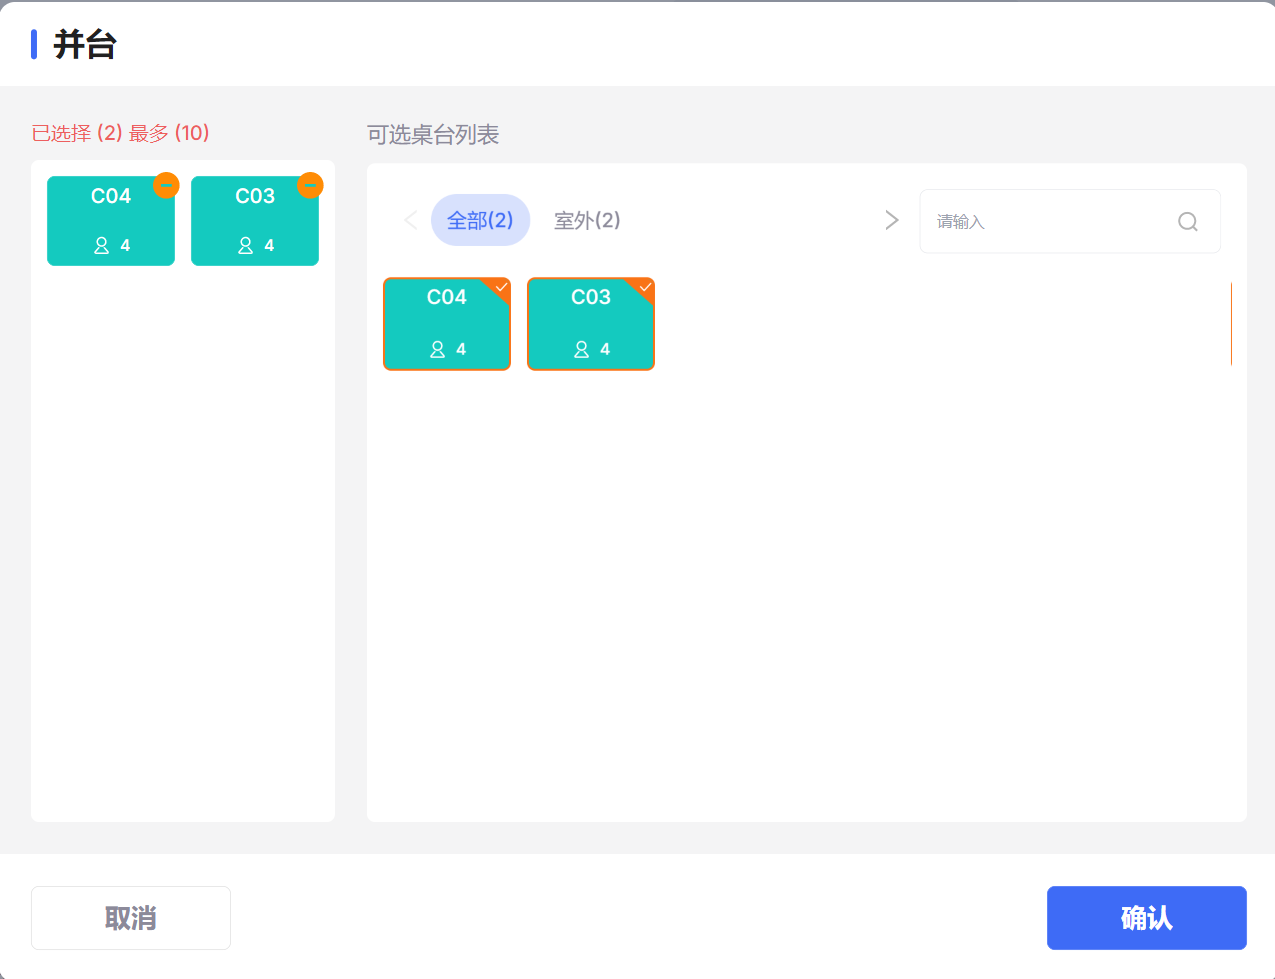Image resolution: width=1275 pixels, height=979 pixels.
Task: Toggle table C03 label in 可选桌台列表
Action: tap(591, 297)
